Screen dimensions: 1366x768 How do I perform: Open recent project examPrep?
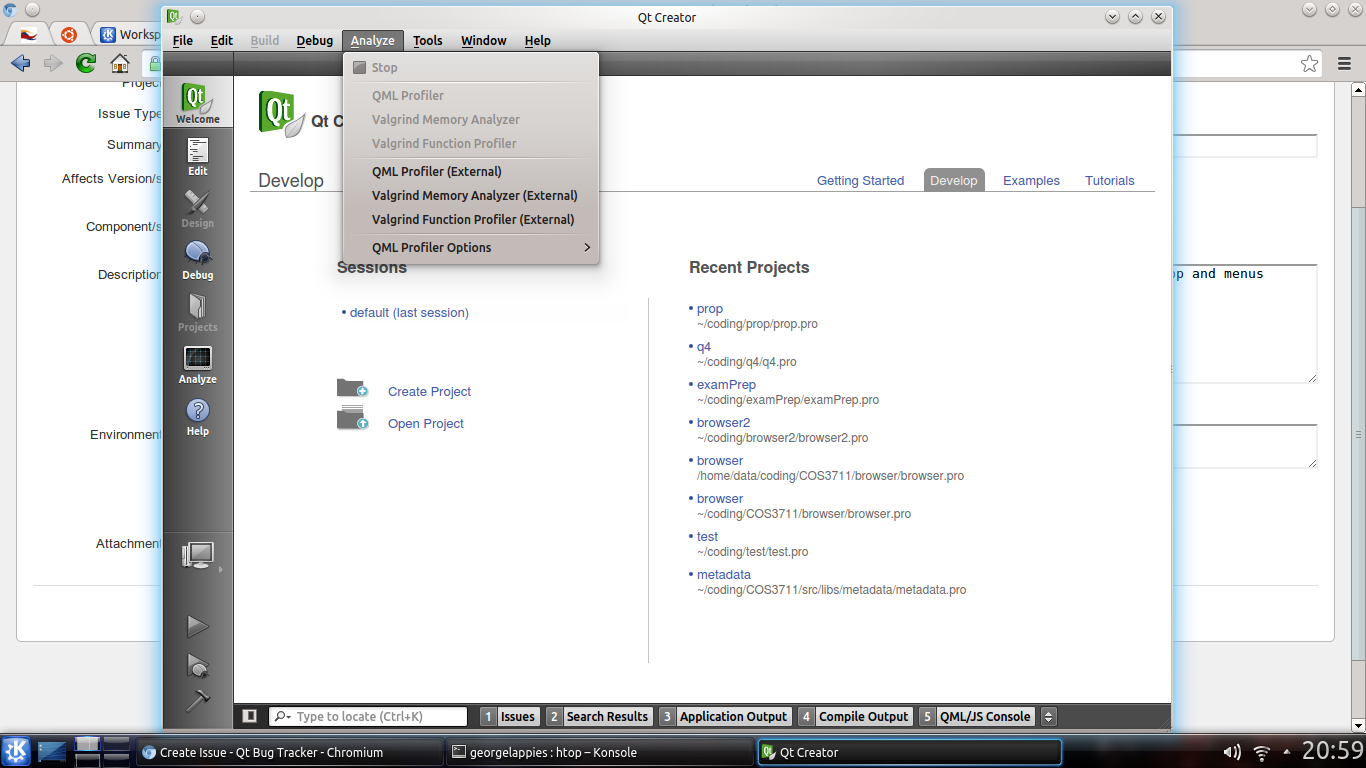pos(726,385)
